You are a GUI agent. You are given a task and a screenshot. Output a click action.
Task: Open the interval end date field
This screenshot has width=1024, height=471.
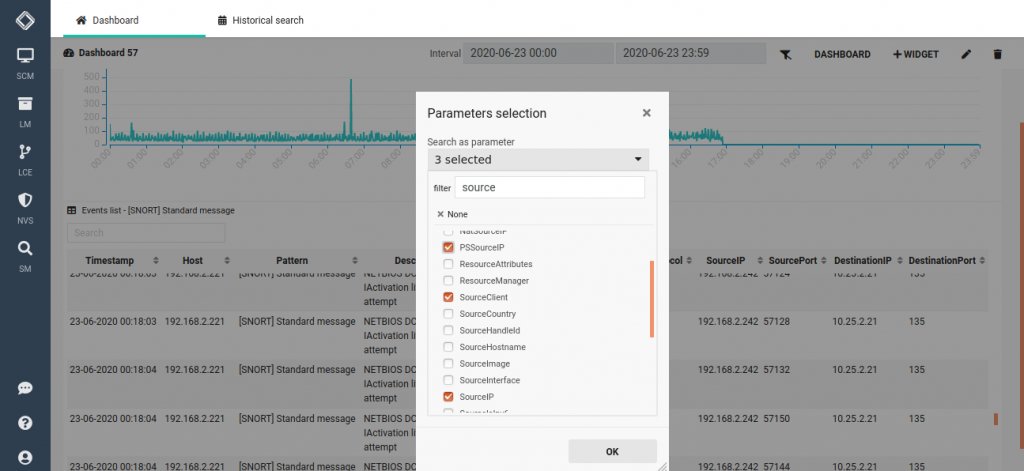pyautogui.click(x=690, y=53)
